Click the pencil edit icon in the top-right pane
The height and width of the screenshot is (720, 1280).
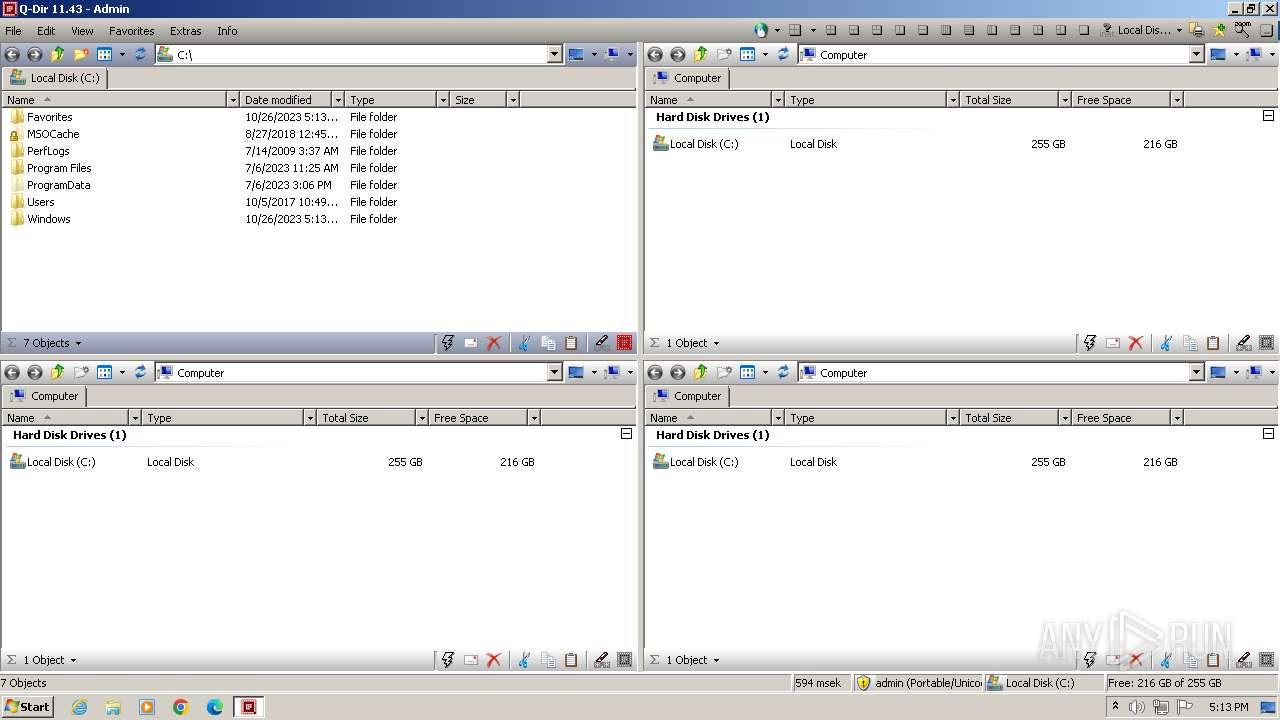tap(1244, 343)
